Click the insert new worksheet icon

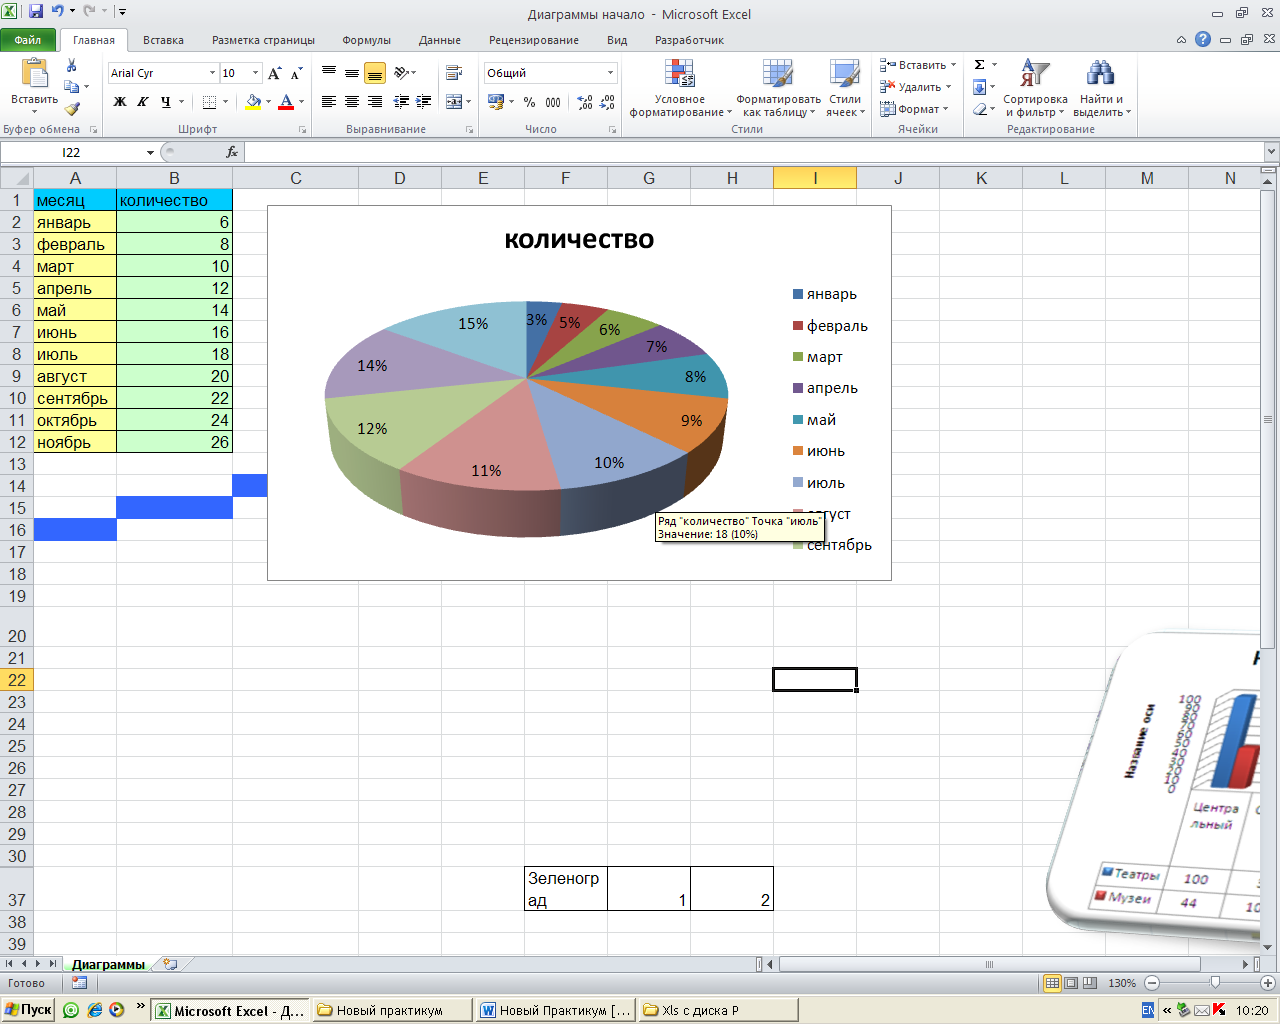[171, 965]
